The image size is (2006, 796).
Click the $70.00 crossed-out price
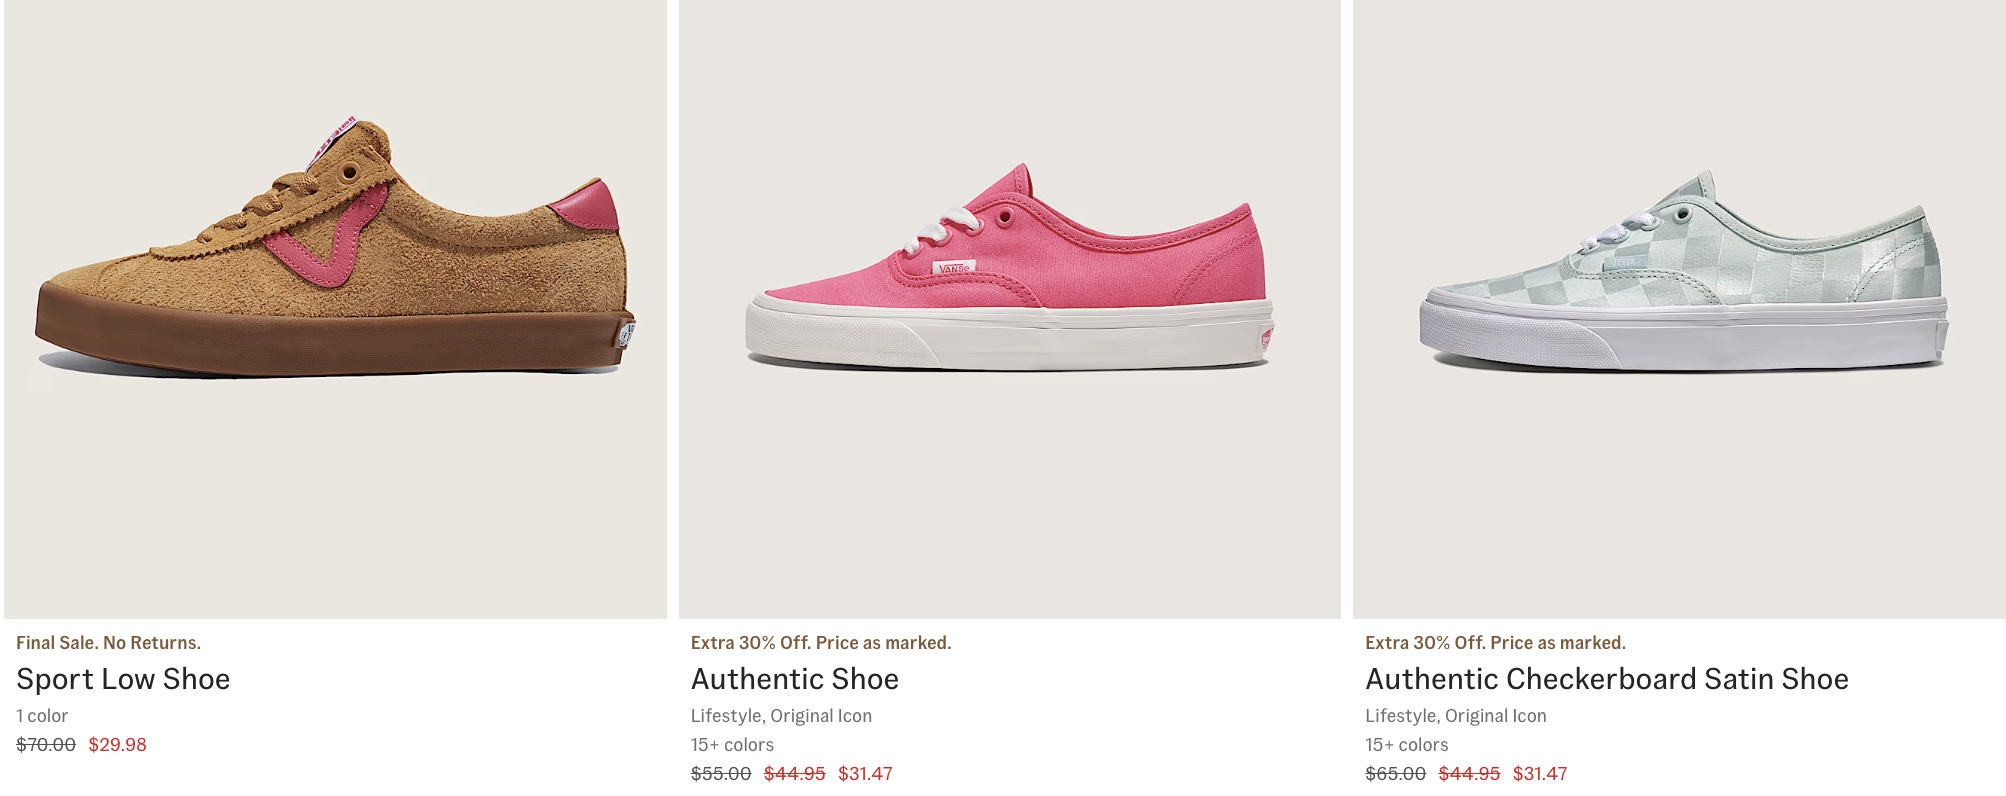46,745
